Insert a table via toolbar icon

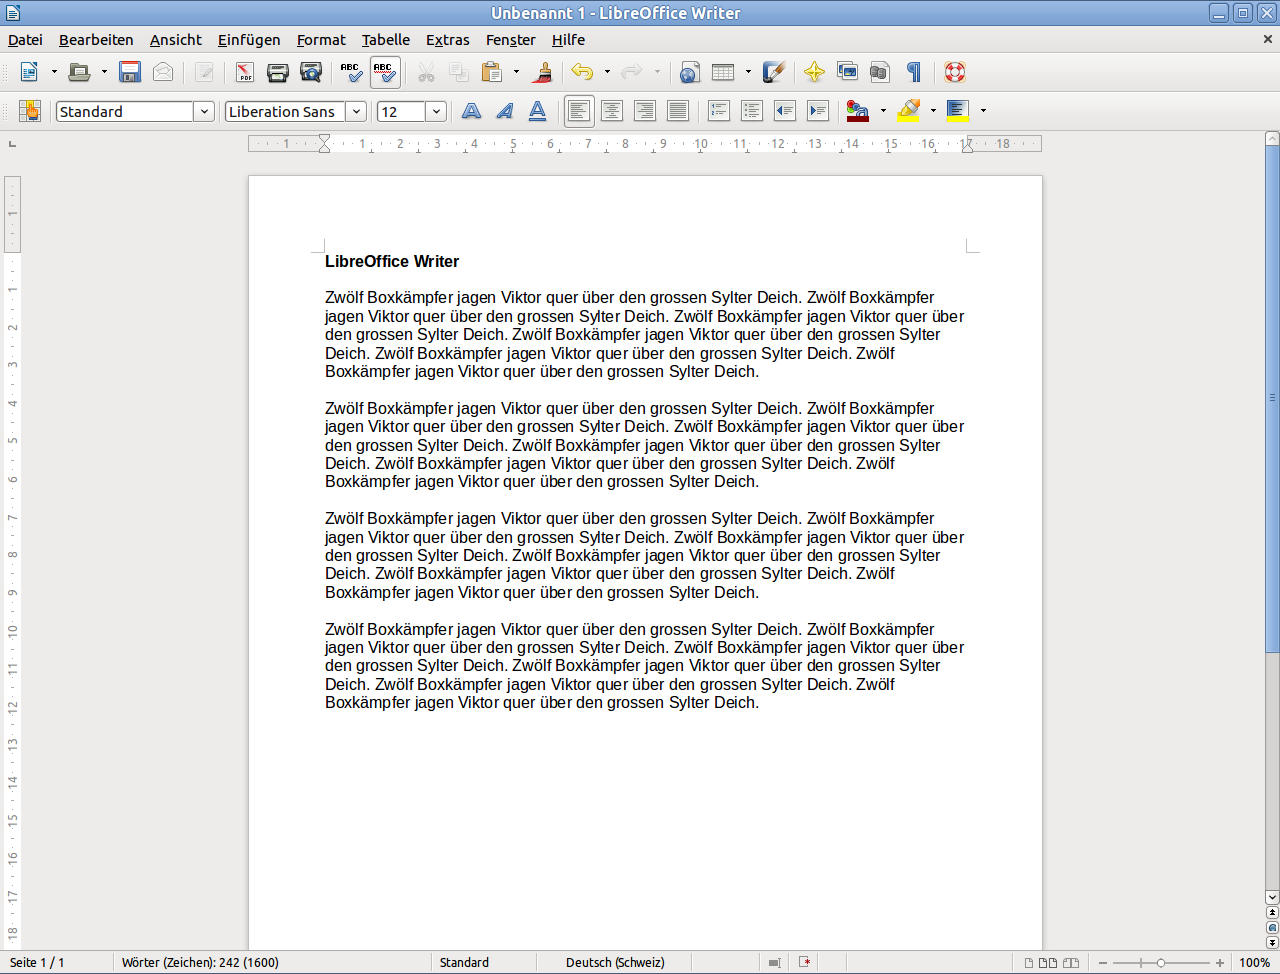point(723,72)
